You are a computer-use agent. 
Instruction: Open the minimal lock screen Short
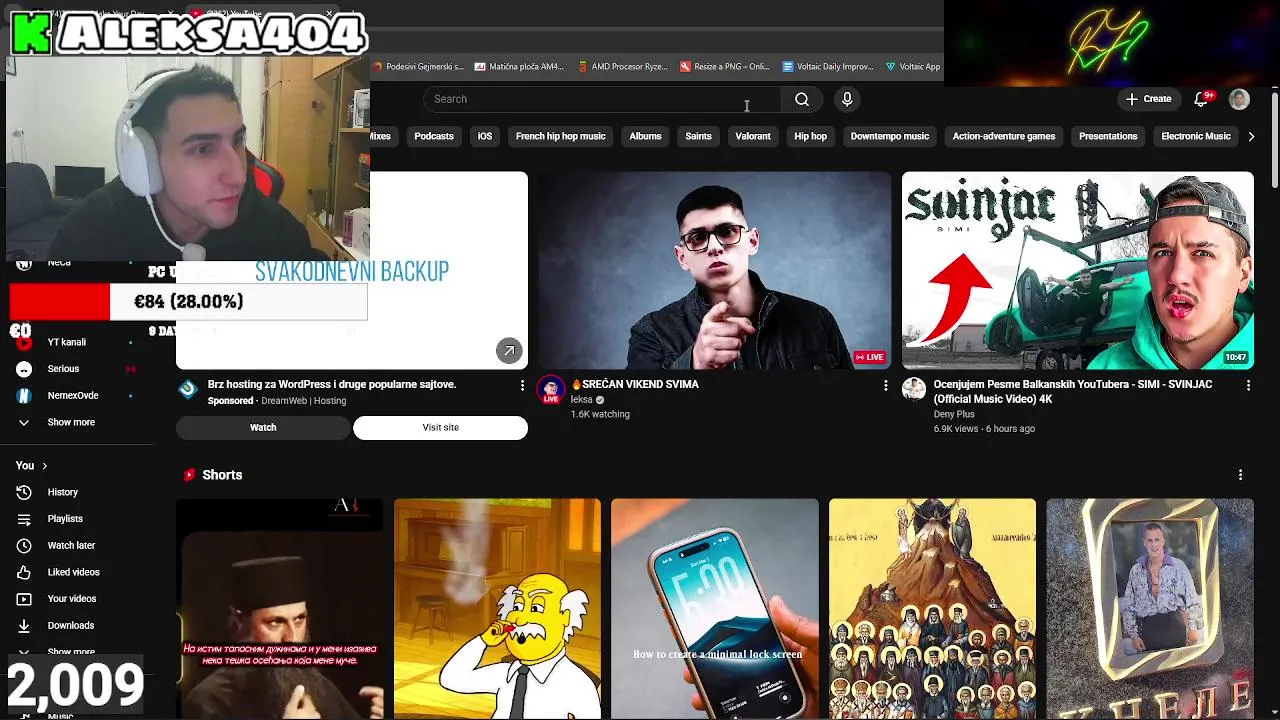coord(715,608)
